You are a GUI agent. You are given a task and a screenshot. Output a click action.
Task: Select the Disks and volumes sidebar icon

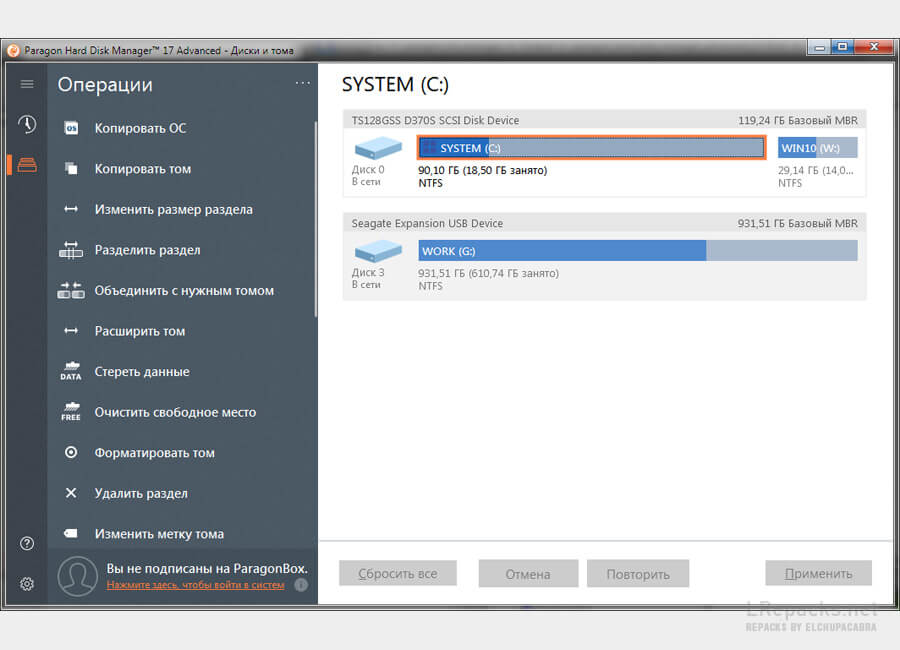[x=27, y=165]
